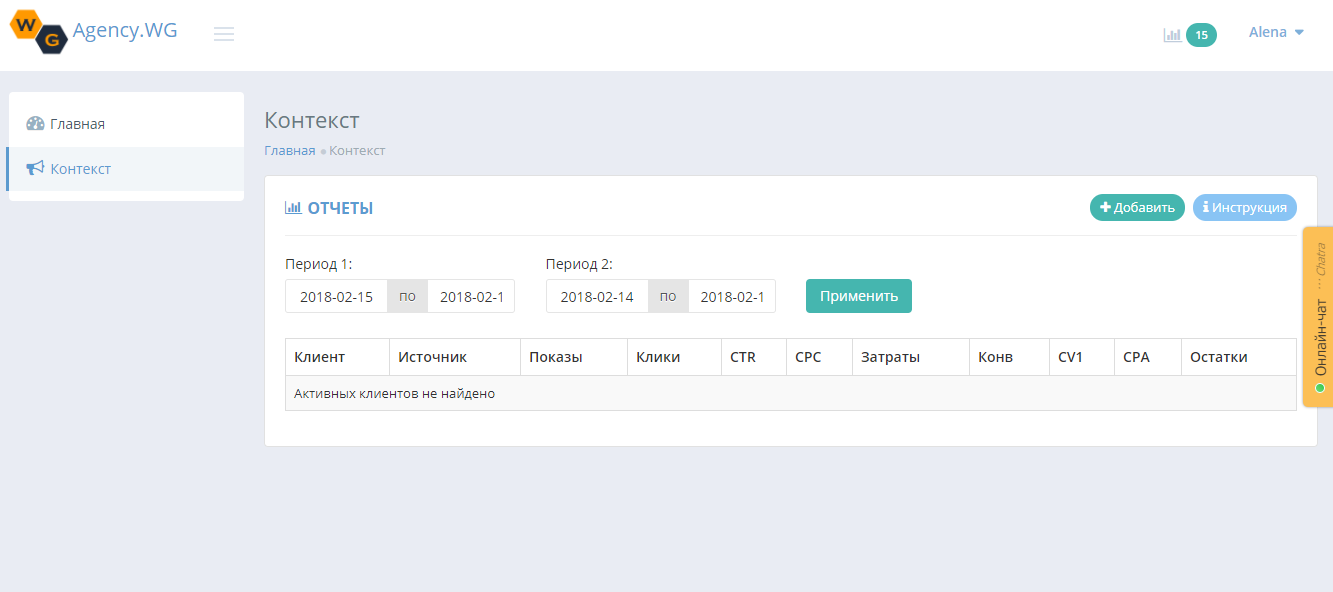Screen dimensions: 1333x592
Task: Click the bar-chart stats icon with badge 15
Action: [1172, 33]
